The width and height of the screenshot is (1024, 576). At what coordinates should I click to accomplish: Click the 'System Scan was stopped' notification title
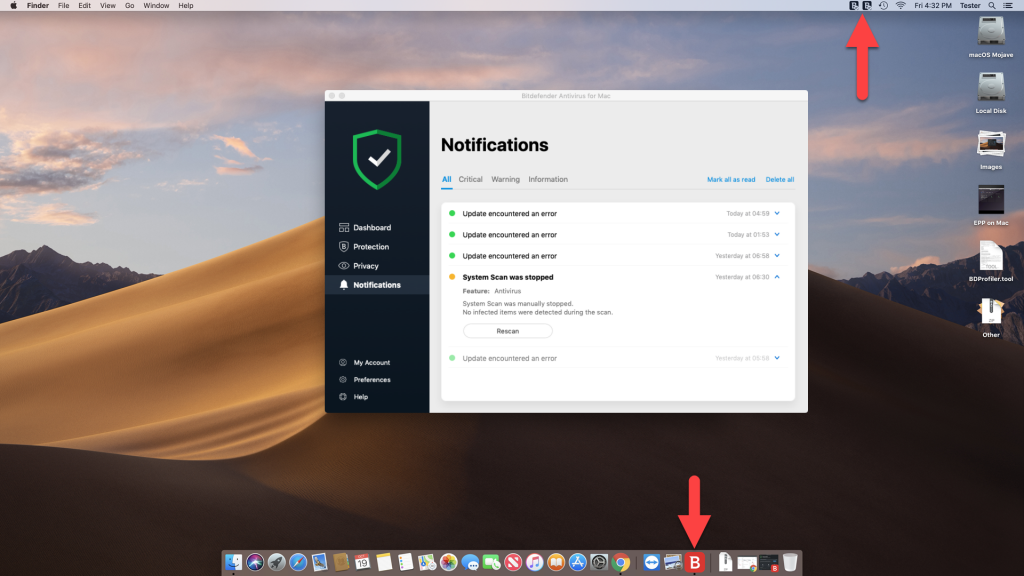507,277
